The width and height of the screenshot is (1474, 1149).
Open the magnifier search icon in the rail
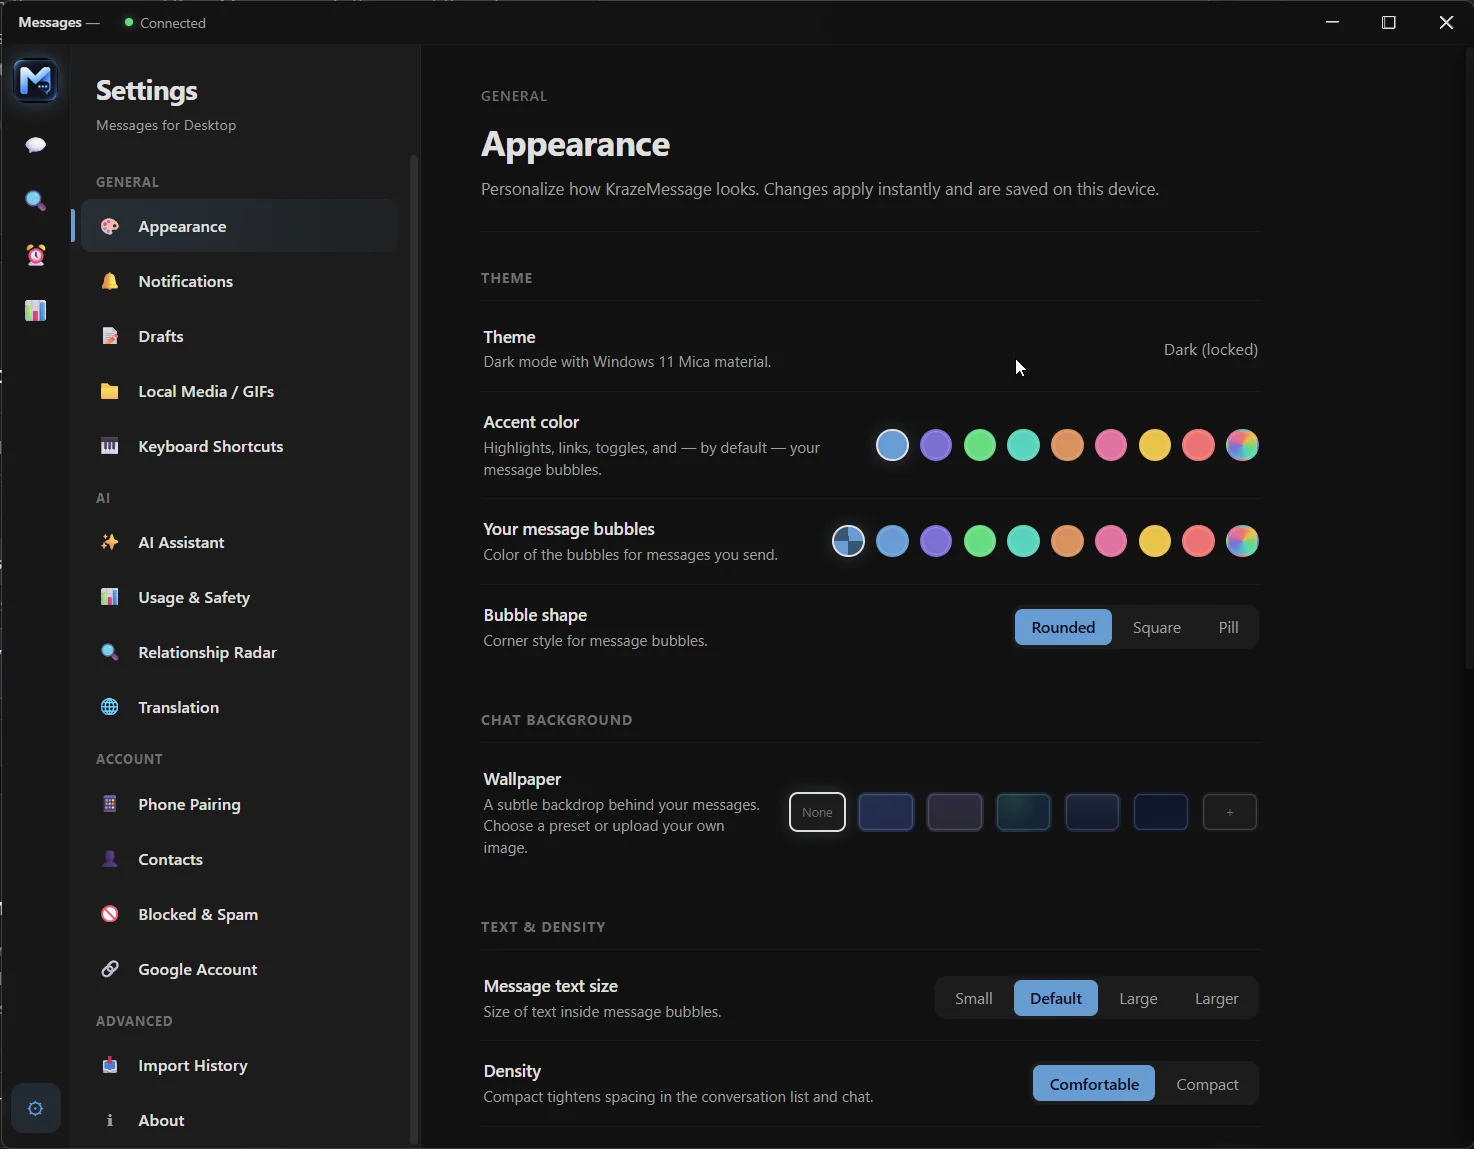[36, 201]
